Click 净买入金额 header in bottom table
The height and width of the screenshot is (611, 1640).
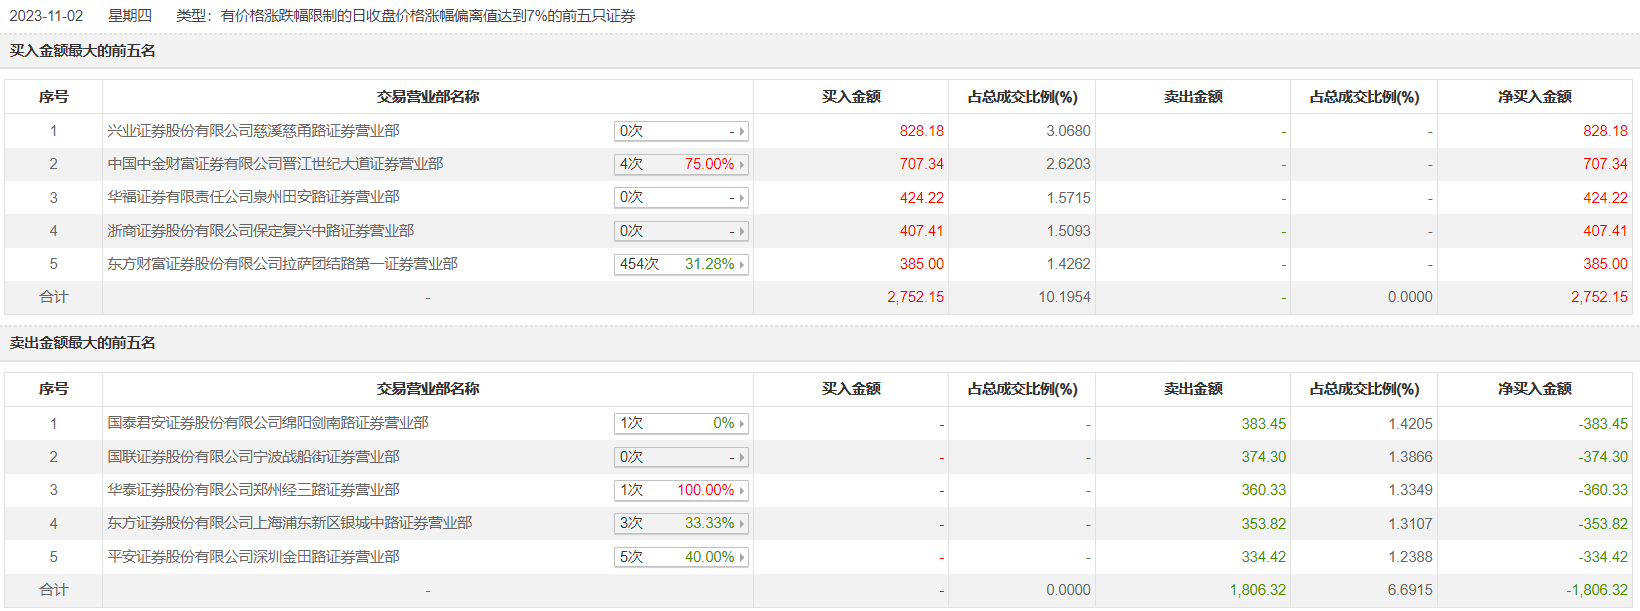coord(1534,389)
